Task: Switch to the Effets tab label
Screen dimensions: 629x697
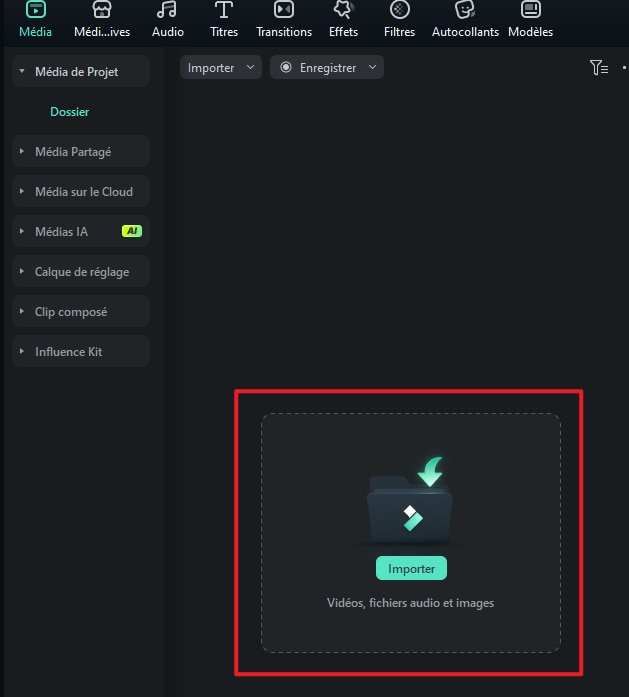Action: pyautogui.click(x=343, y=32)
